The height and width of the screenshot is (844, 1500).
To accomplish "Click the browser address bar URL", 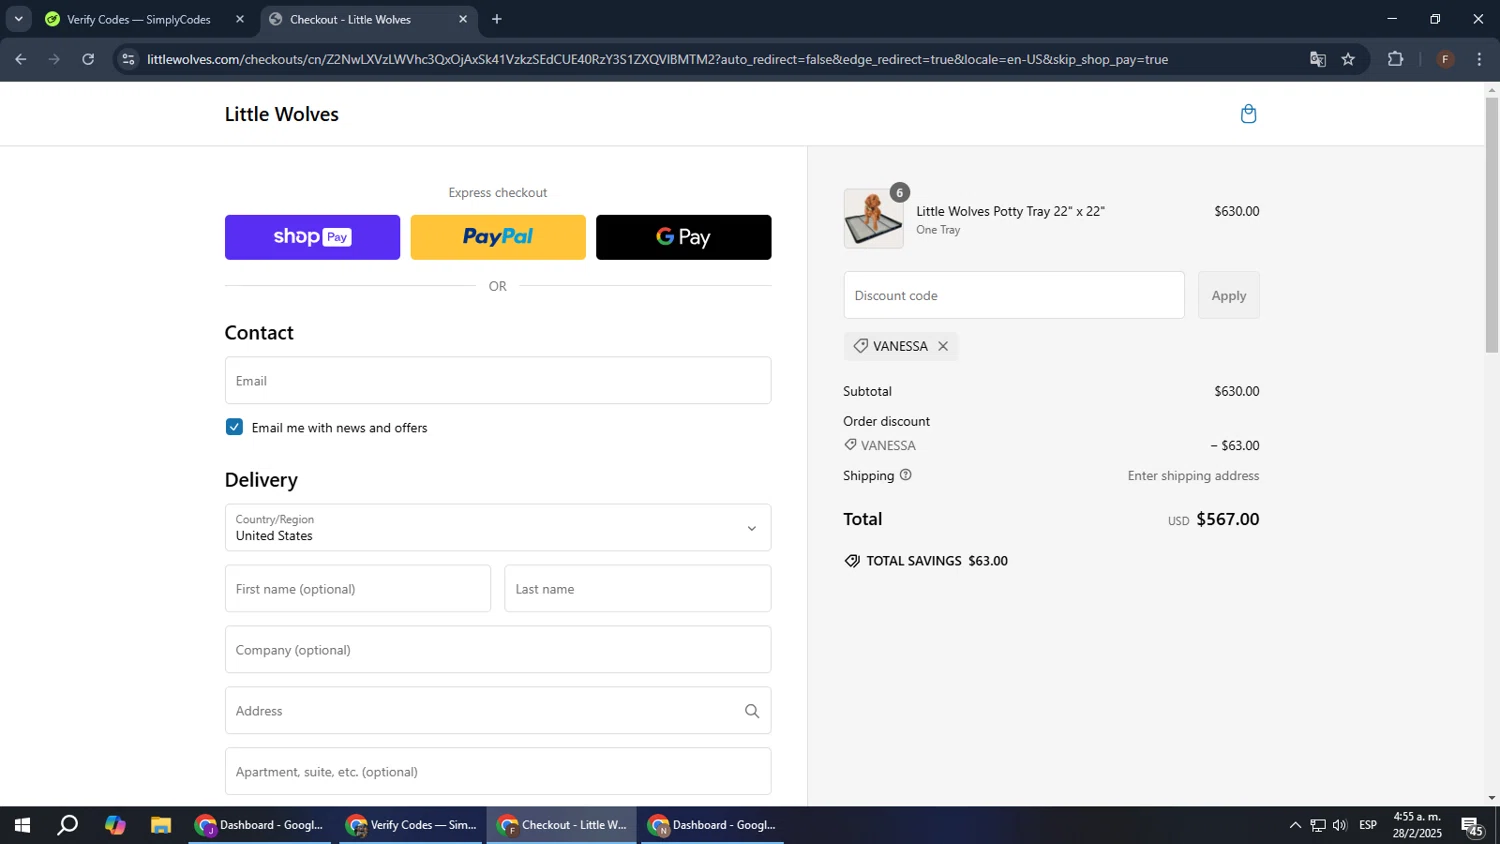I will (x=657, y=59).
